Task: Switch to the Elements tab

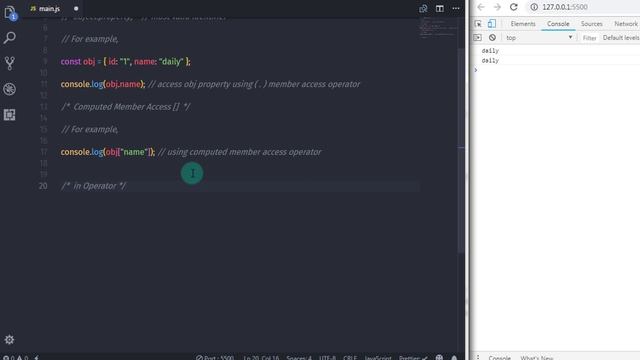Action: (x=523, y=24)
